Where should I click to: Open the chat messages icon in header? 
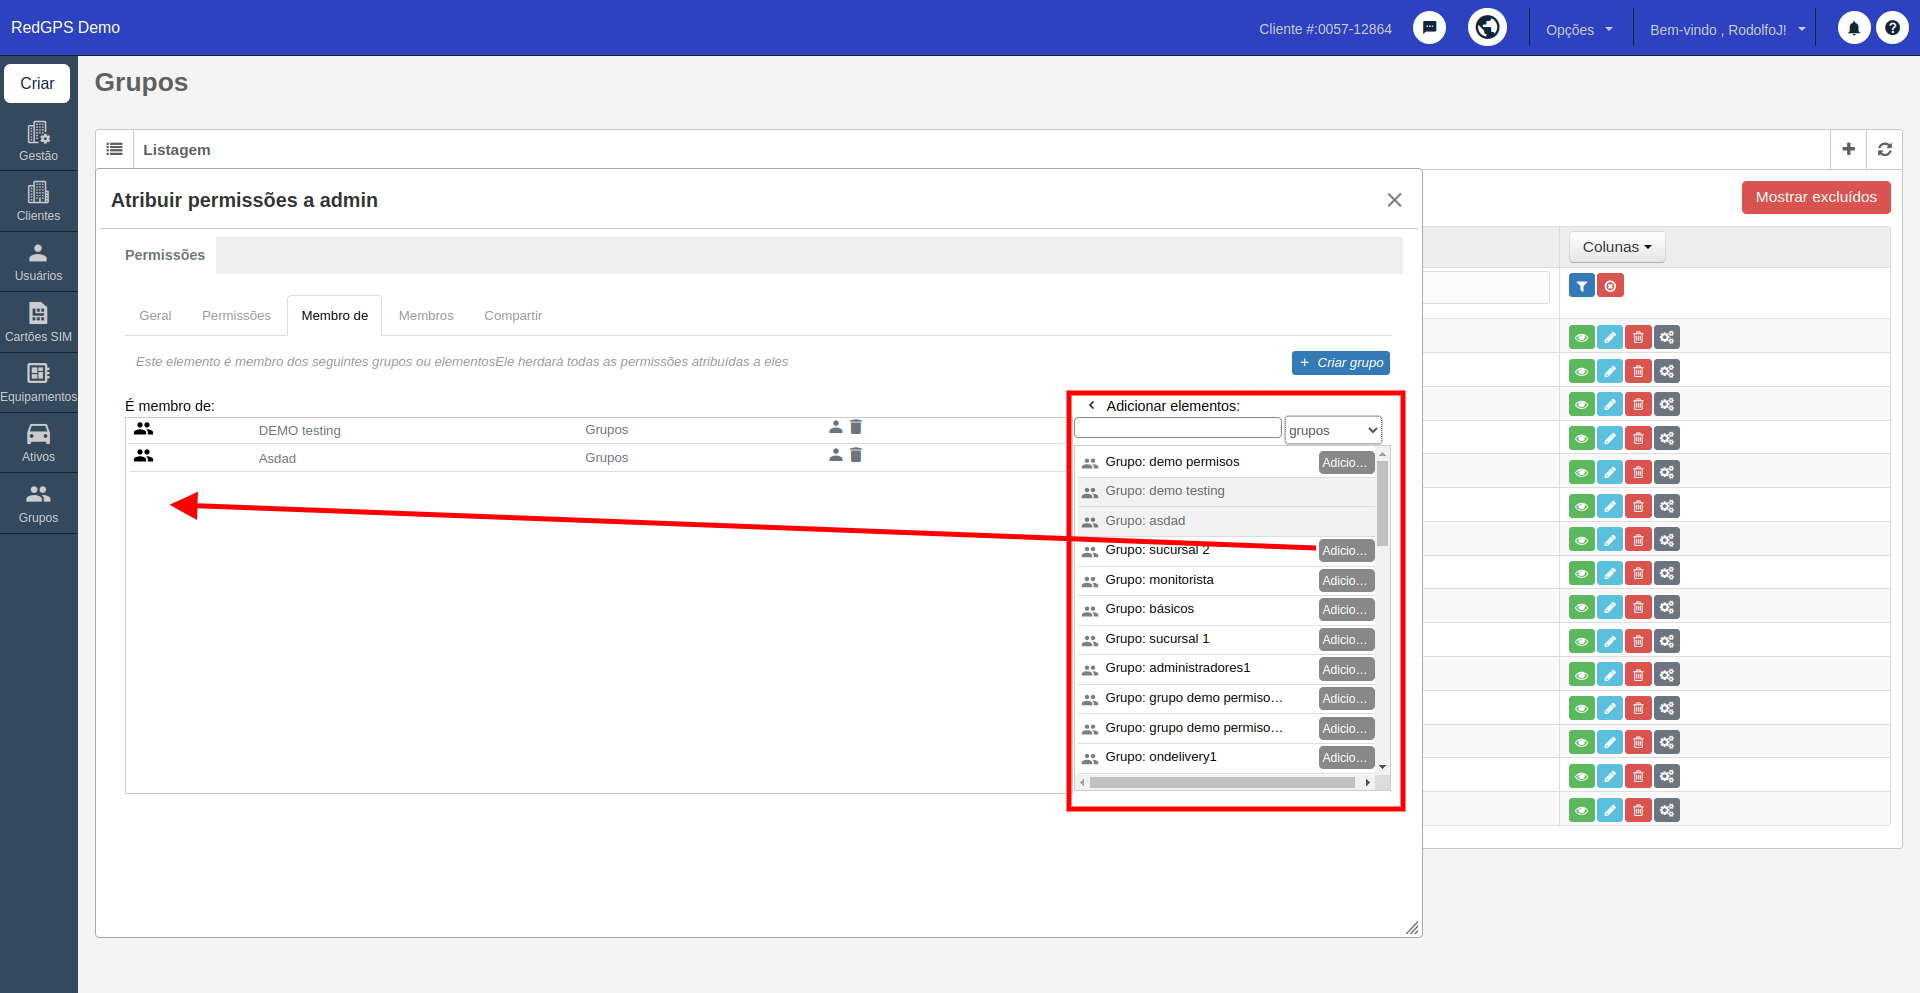1429,28
